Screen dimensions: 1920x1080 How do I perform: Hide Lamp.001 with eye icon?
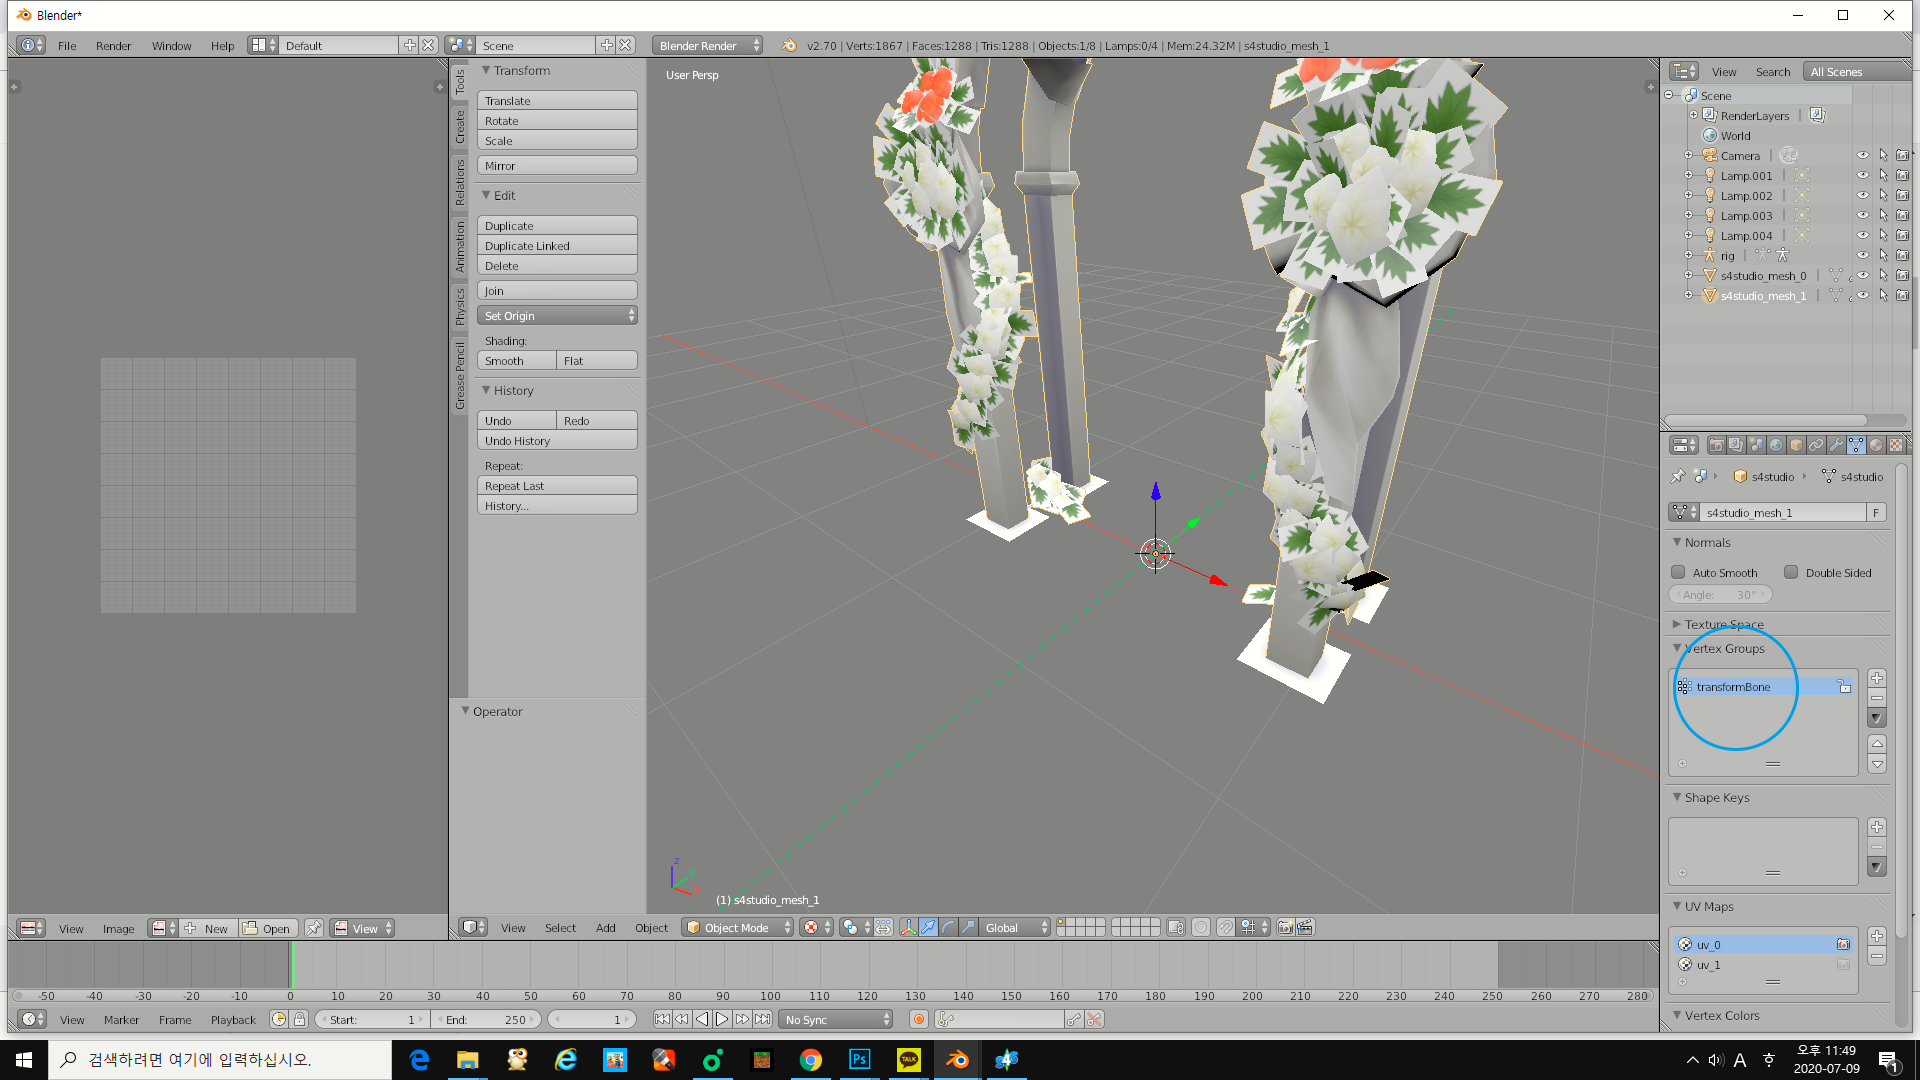pyautogui.click(x=1862, y=175)
